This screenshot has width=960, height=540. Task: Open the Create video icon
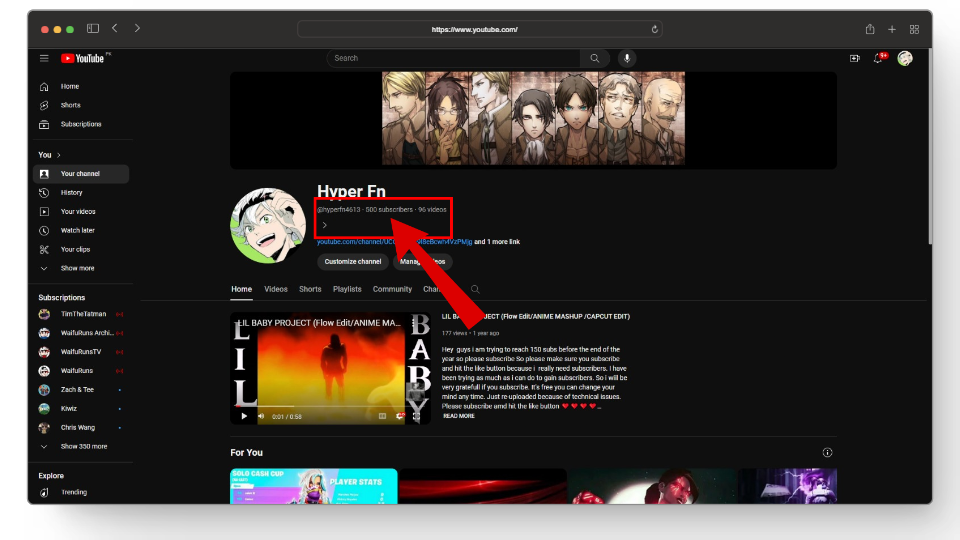point(855,58)
